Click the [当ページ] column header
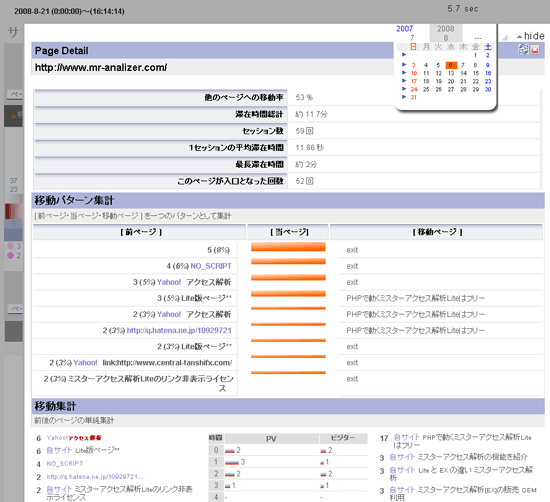Image resolution: width=550 pixels, height=502 pixels. (x=289, y=232)
